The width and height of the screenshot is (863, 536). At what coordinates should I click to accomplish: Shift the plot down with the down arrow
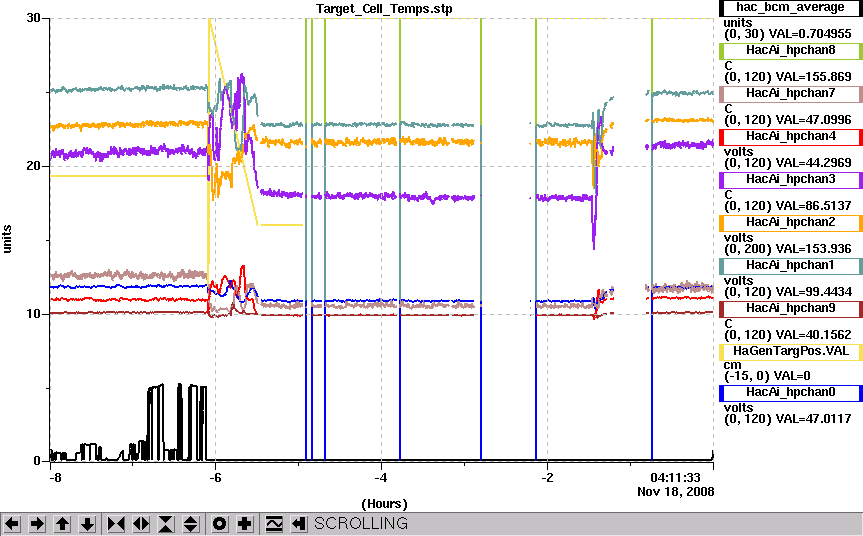tap(88, 523)
